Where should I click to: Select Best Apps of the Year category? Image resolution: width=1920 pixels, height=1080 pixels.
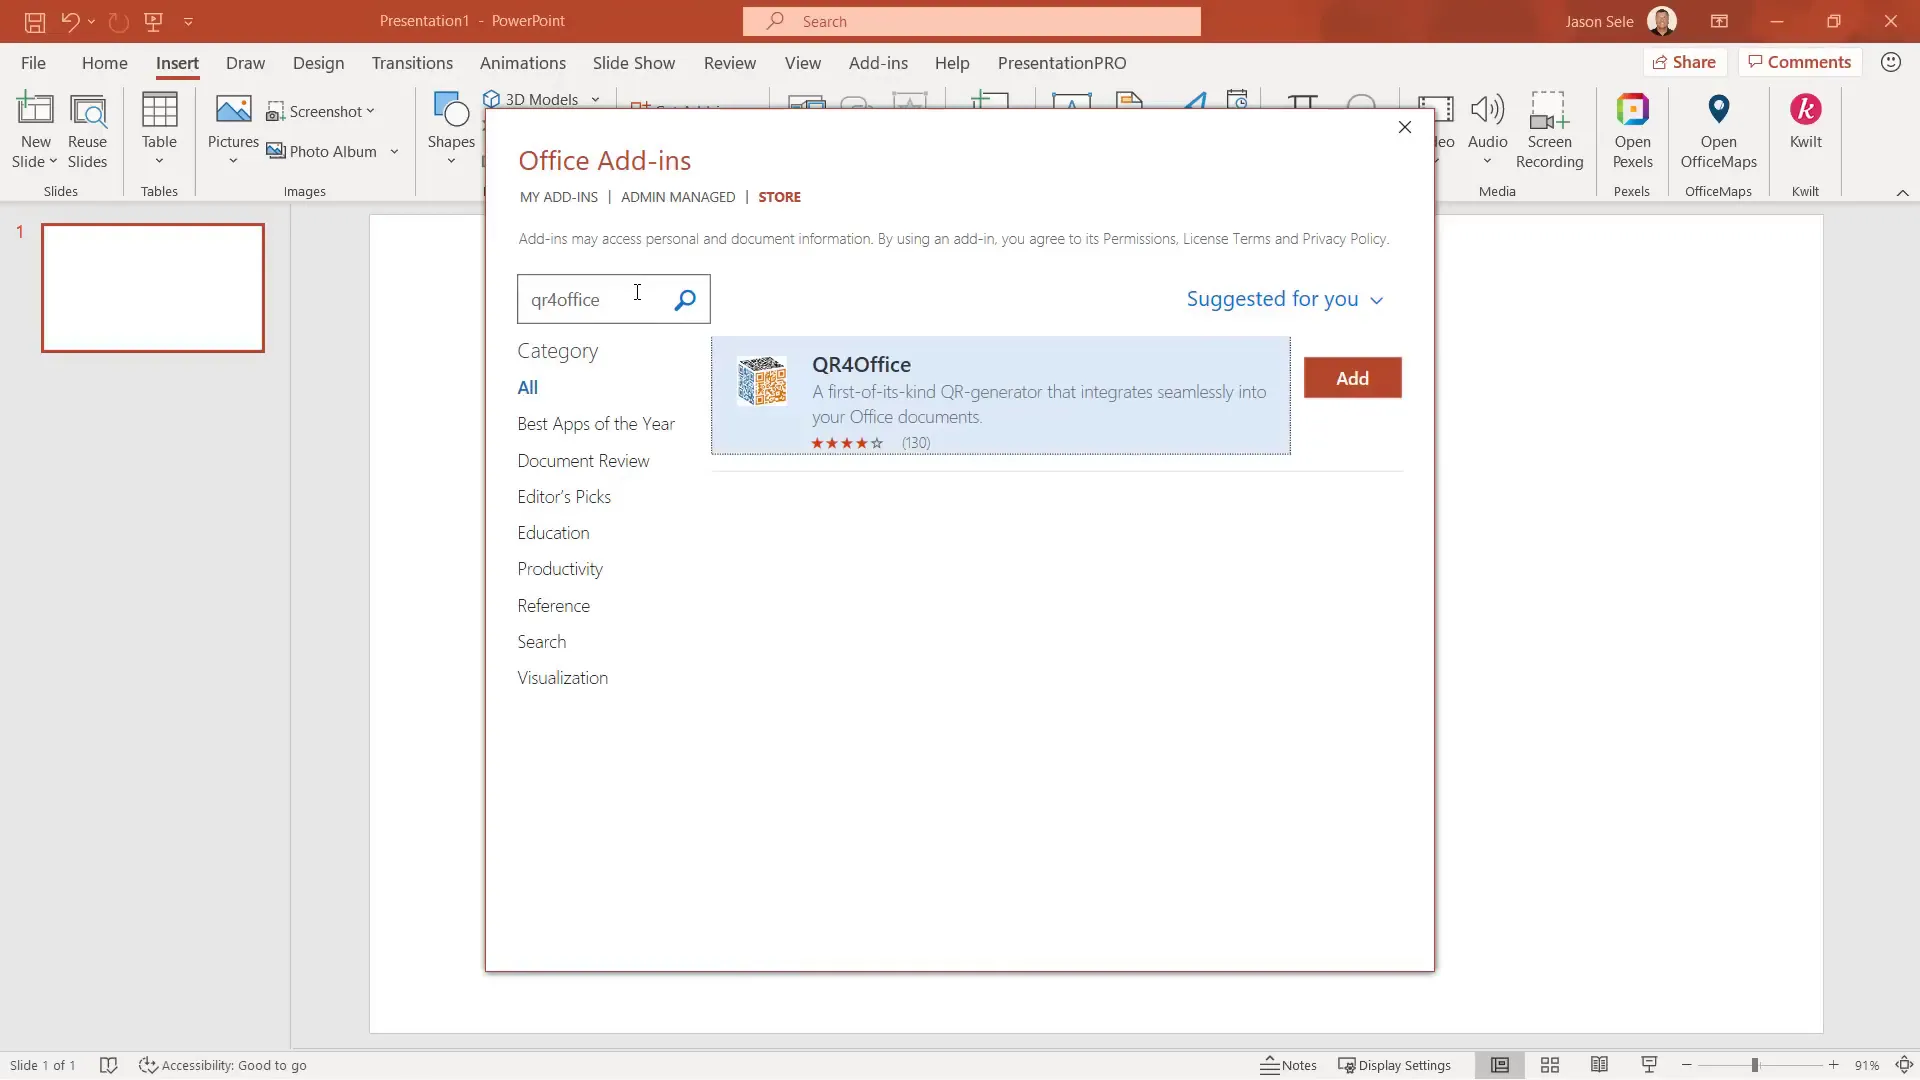click(x=596, y=424)
